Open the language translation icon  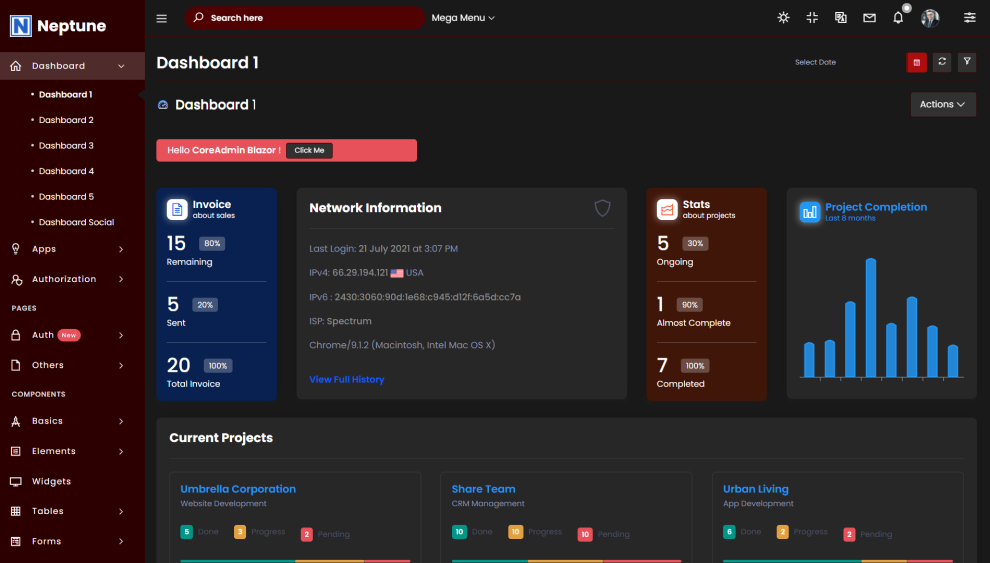(x=841, y=18)
